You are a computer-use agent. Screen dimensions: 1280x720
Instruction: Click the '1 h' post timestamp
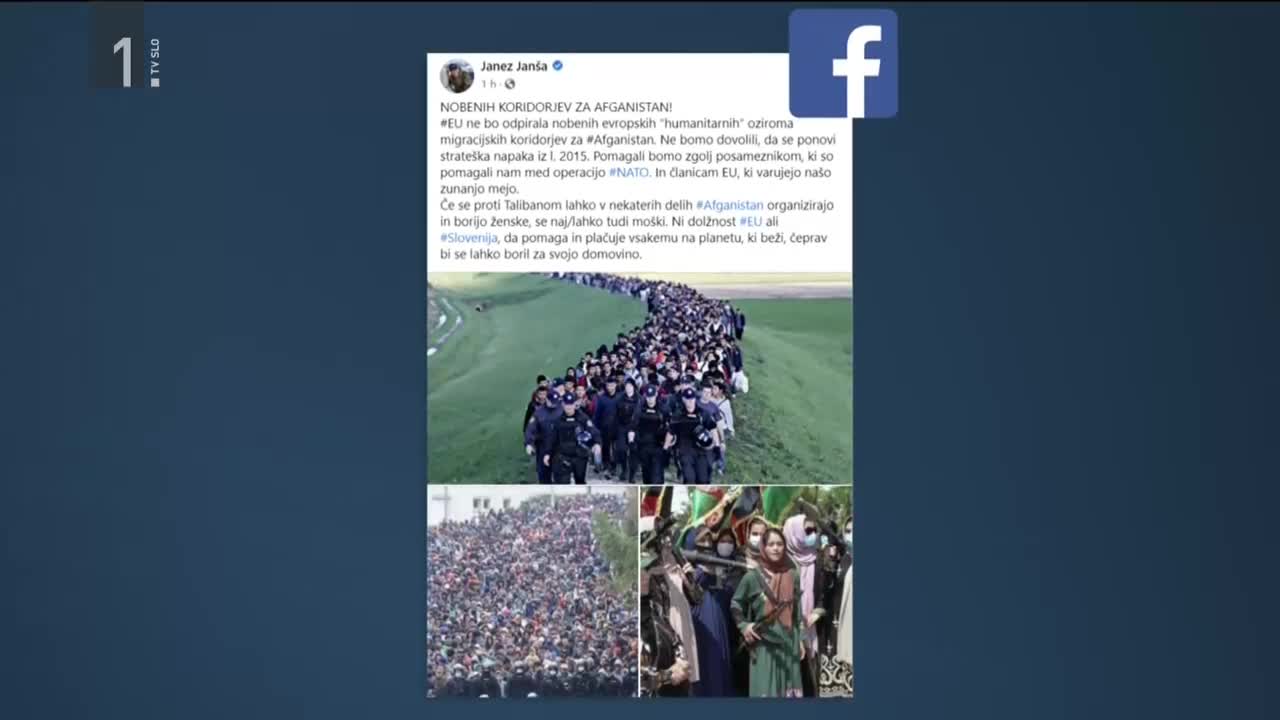pyautogui.click(x=488, y=84)
